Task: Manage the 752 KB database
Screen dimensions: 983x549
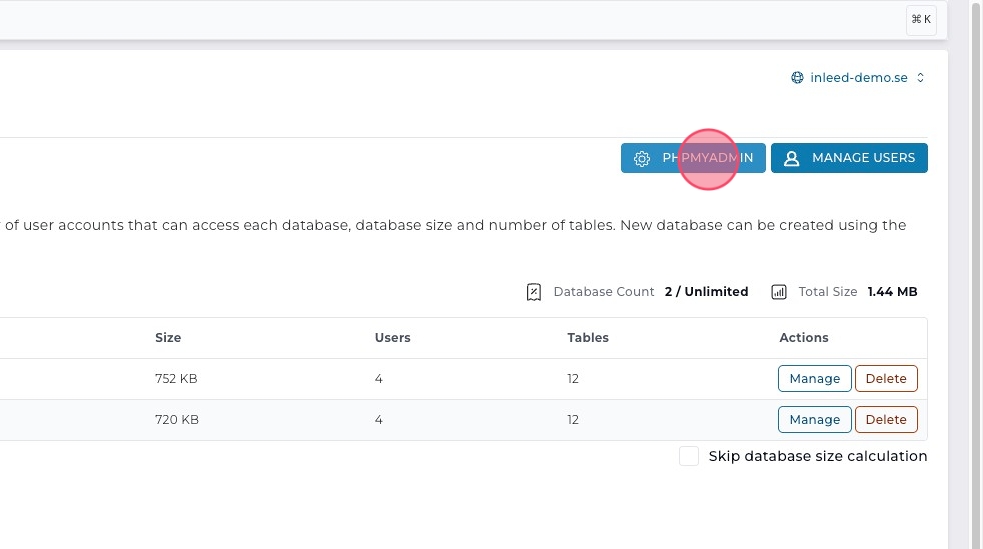Action: (814, 379)
